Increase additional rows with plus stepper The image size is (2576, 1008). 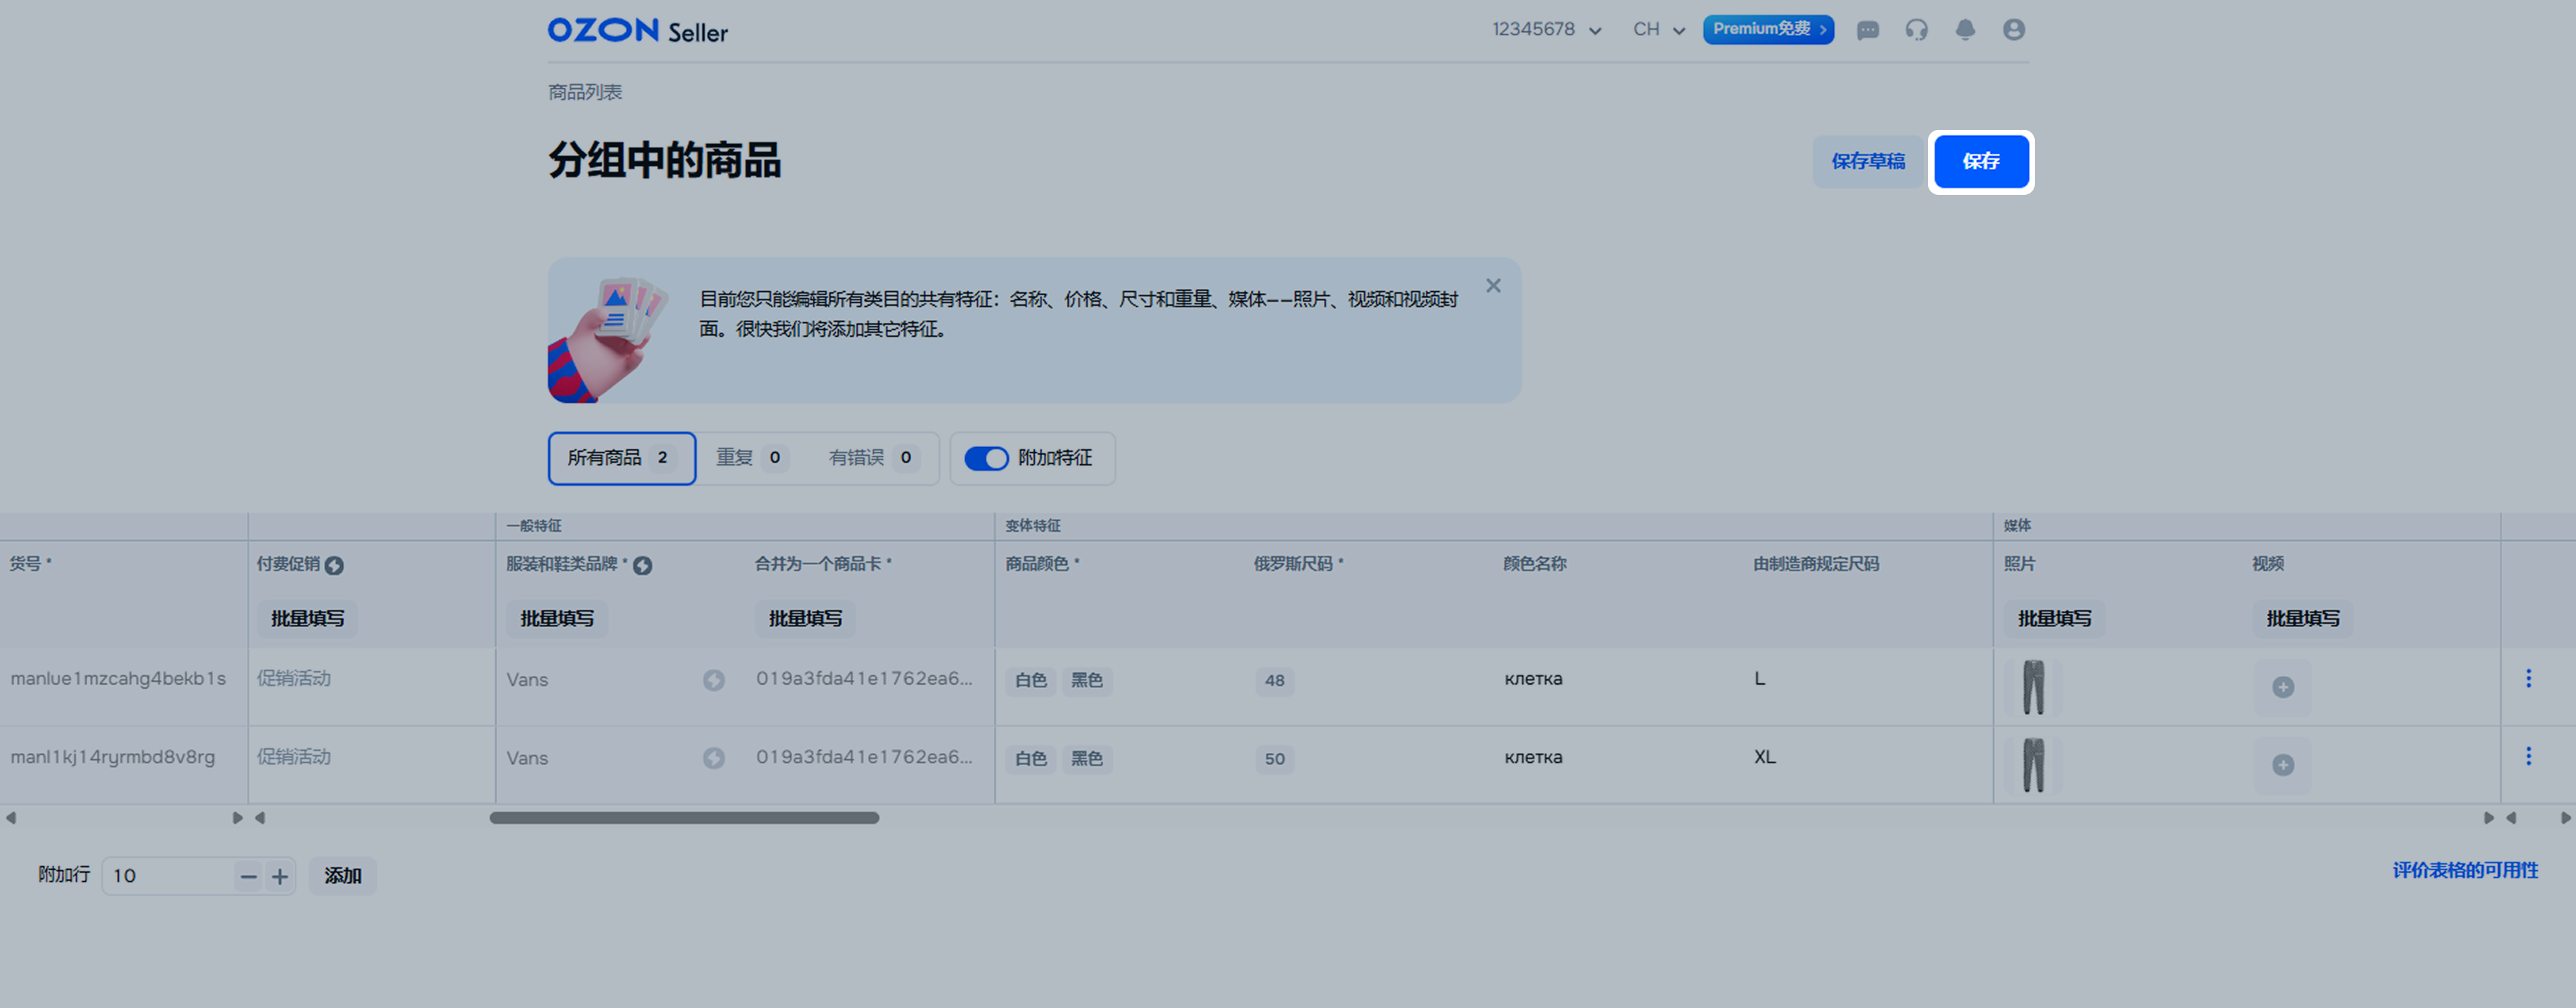(x=280, y=877)
